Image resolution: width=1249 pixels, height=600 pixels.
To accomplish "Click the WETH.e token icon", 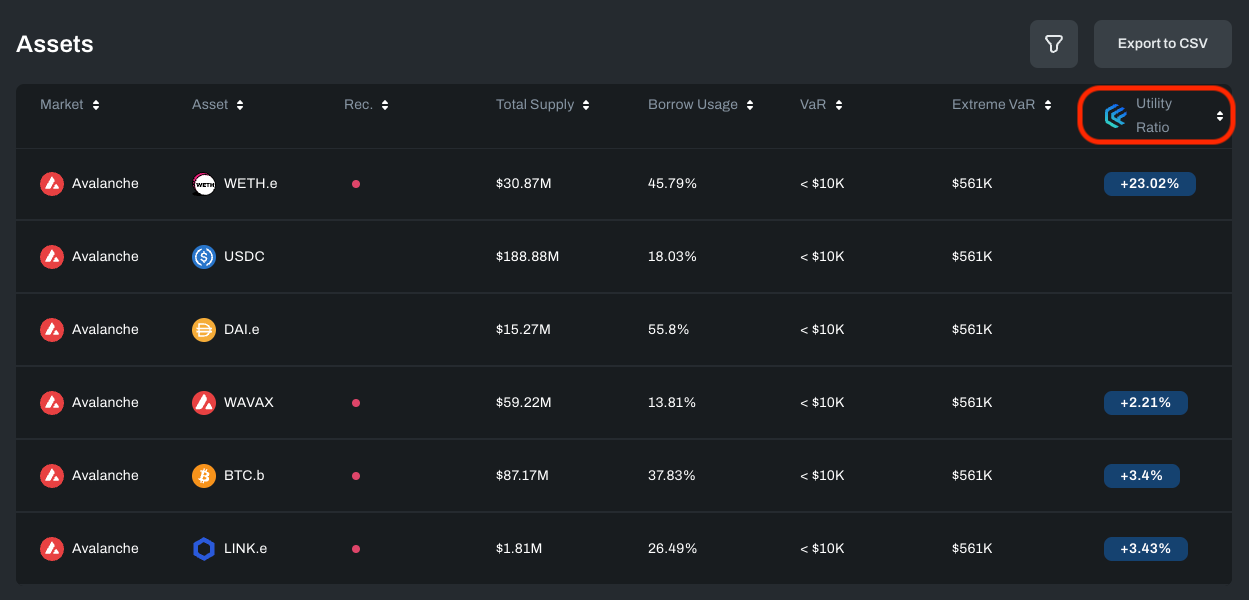I will point(204,184).
